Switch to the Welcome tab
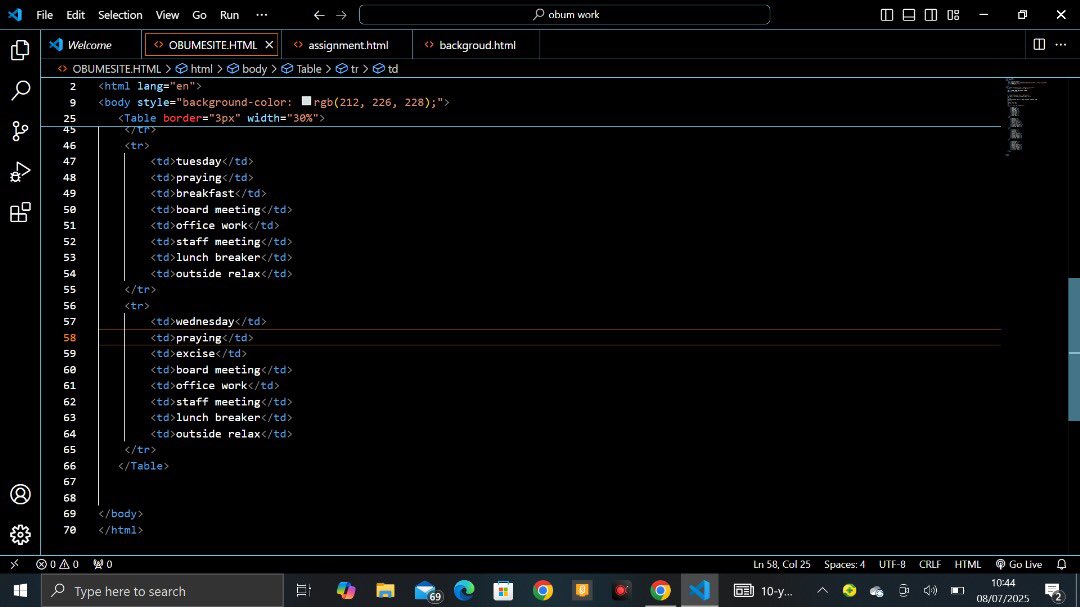This screenshot has height=607, width=1080. 91,45
